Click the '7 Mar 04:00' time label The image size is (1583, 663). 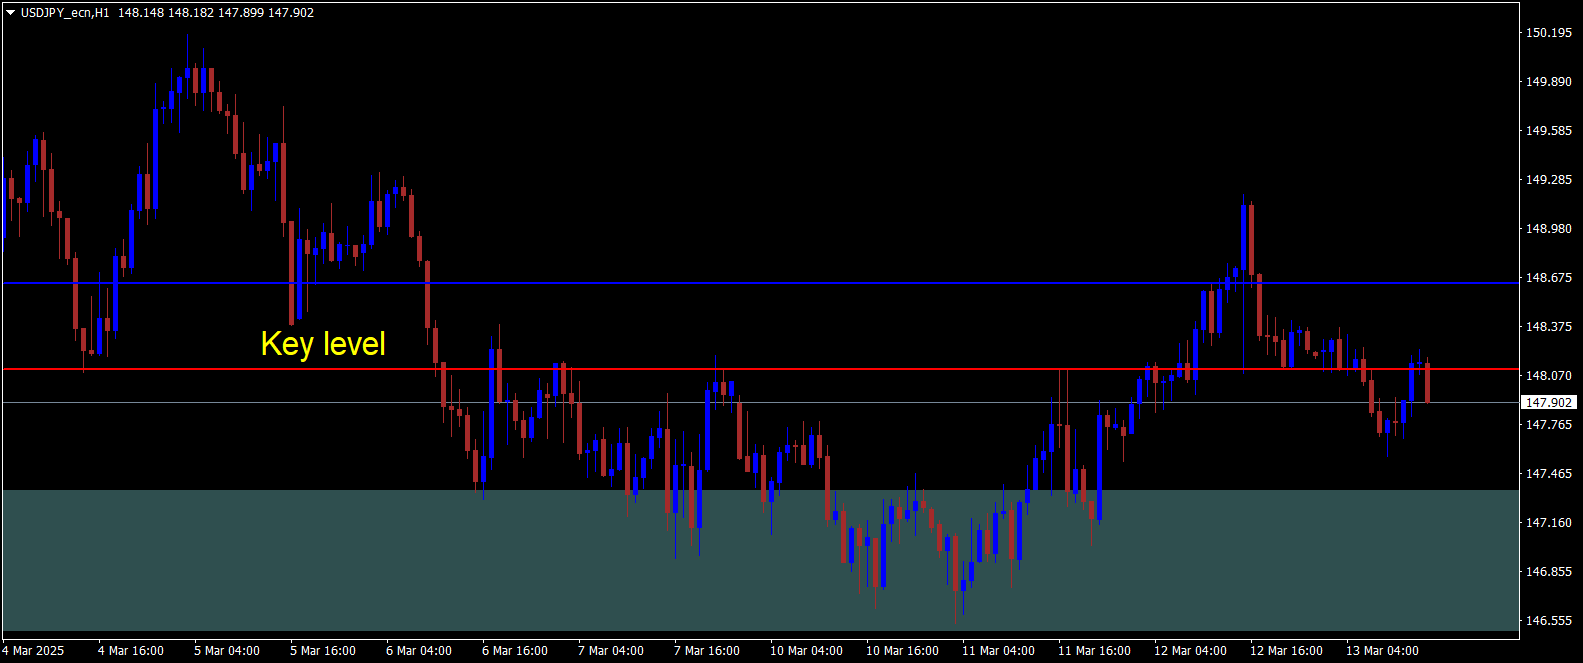[x=611, y=651]
